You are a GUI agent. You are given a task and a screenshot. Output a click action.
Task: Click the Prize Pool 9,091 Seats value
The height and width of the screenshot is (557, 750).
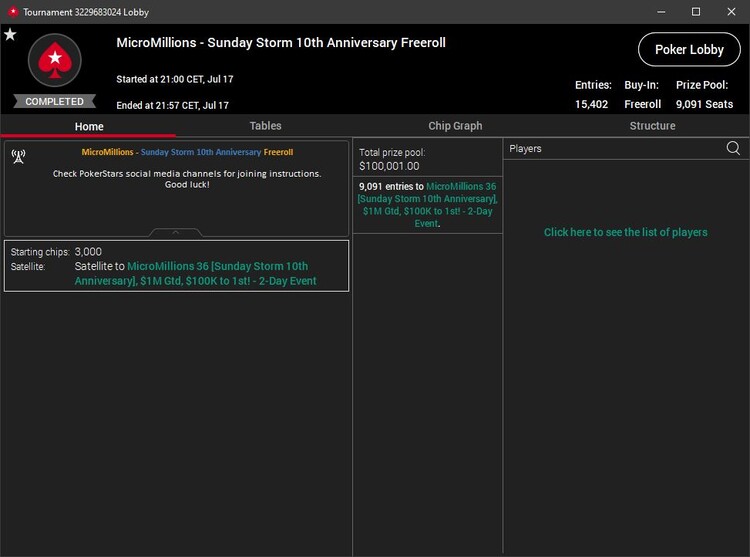(x=704, y=104)
